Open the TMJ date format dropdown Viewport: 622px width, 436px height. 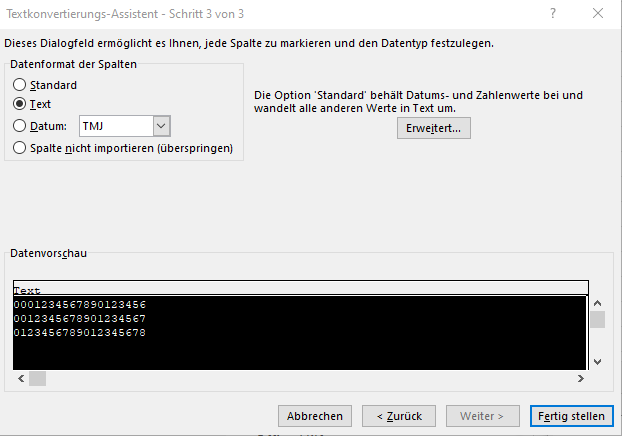161,126
